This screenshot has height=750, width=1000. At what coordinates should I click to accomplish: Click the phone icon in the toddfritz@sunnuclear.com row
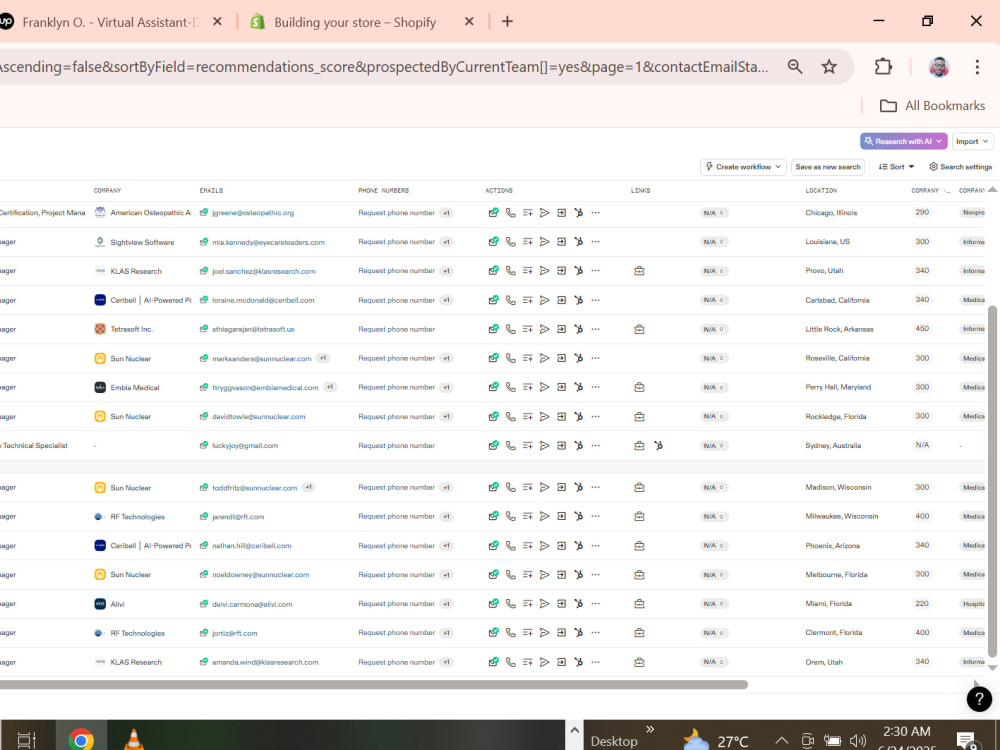coord(511,487)
